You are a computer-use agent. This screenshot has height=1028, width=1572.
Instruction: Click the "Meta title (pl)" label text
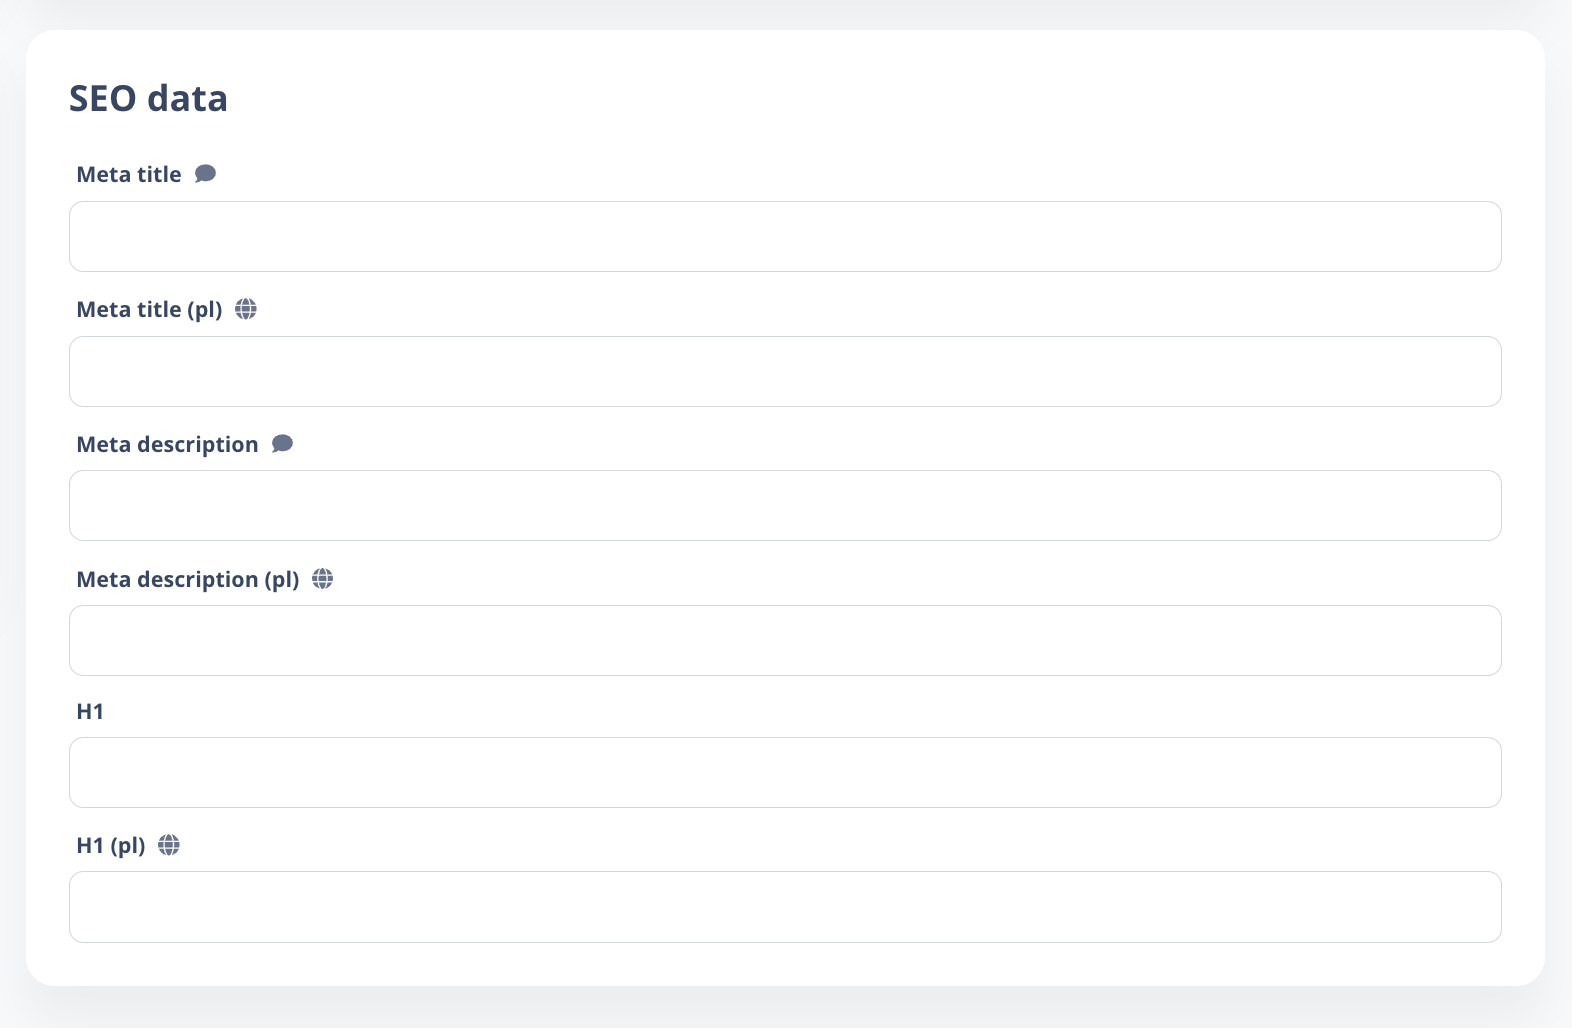click(x=149, y=310)
